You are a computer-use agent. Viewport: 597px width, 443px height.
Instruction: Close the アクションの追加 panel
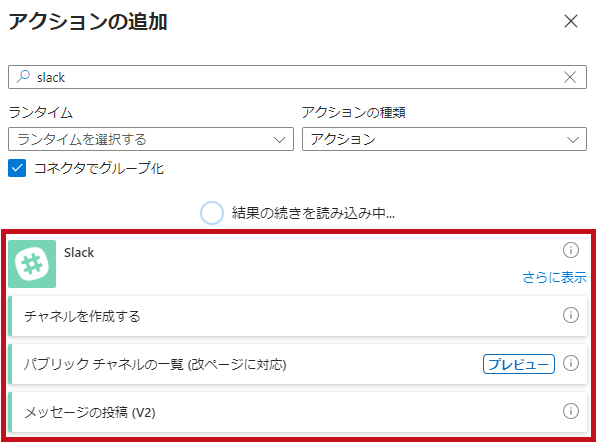[x=571, y=21]
